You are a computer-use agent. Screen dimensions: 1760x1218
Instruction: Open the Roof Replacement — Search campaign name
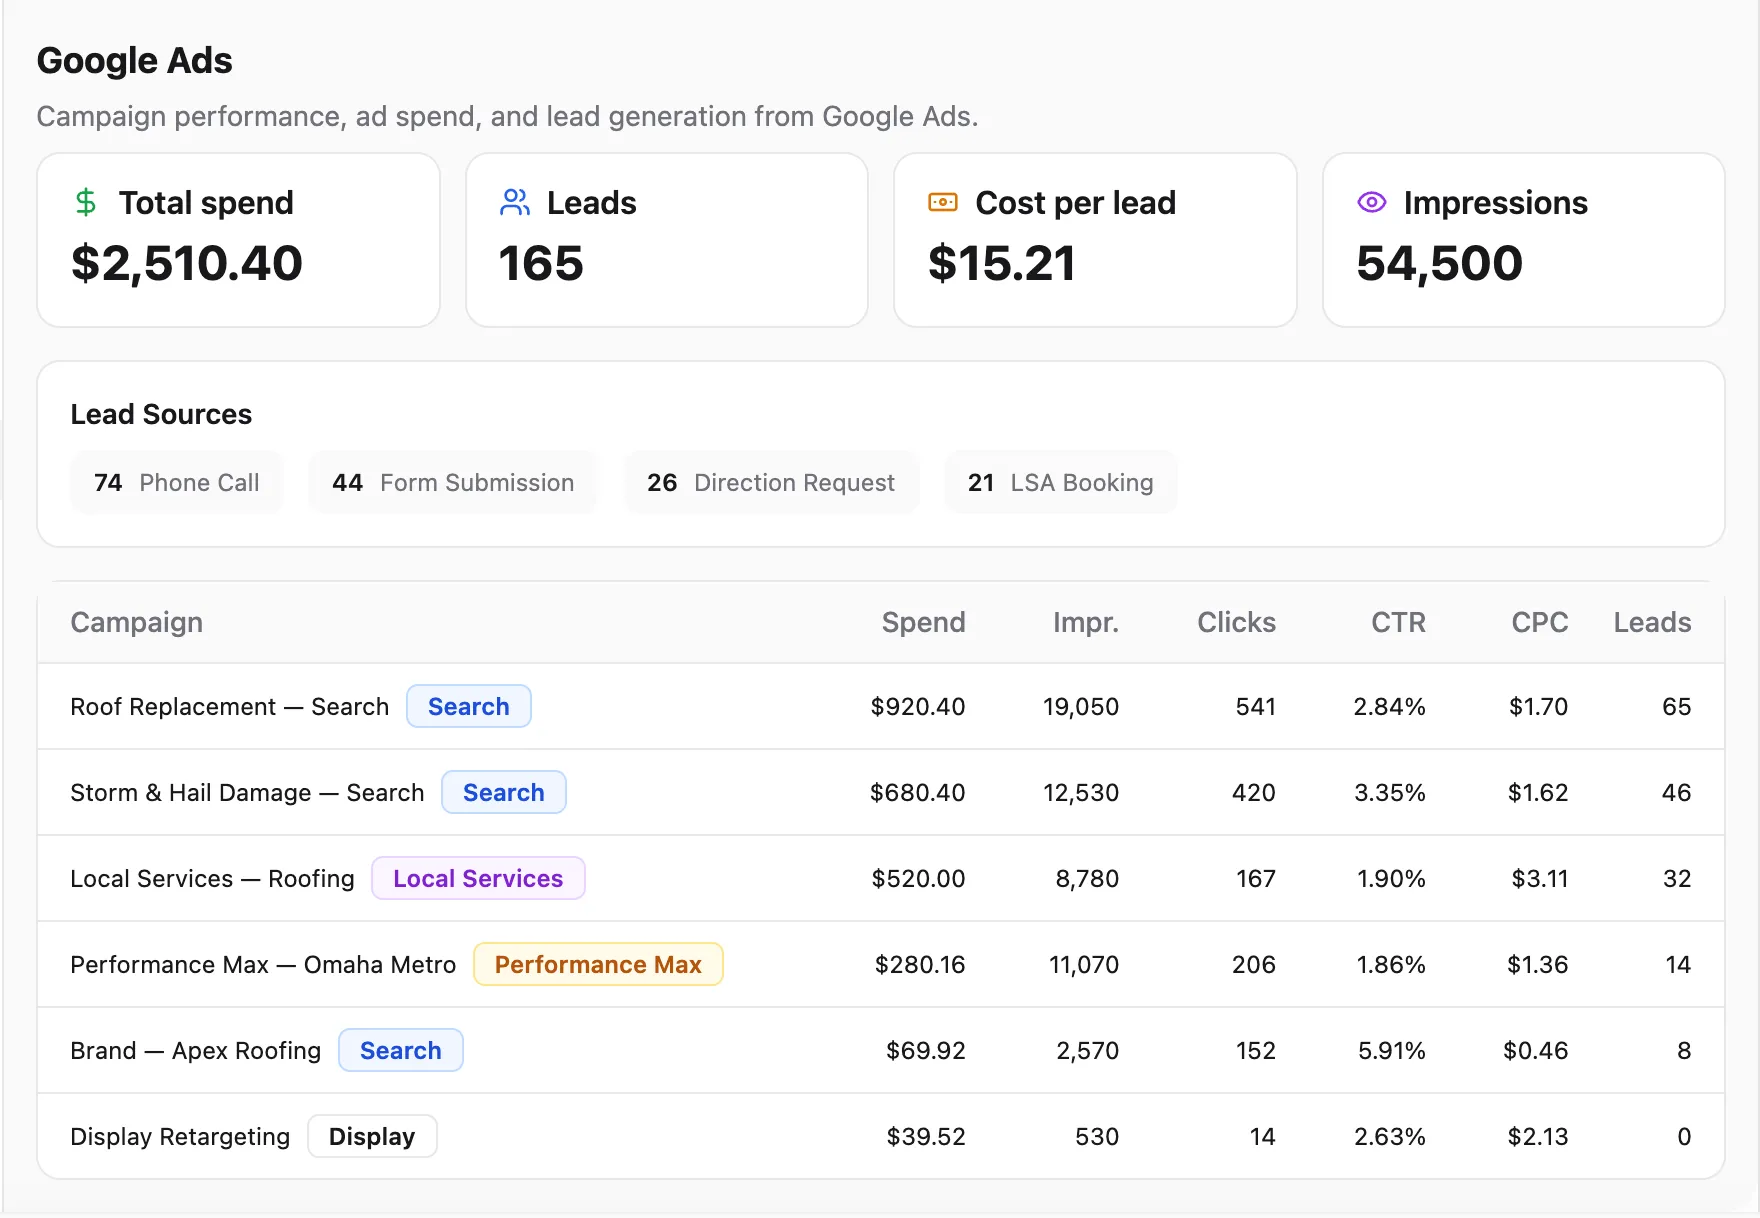(230, 707)
